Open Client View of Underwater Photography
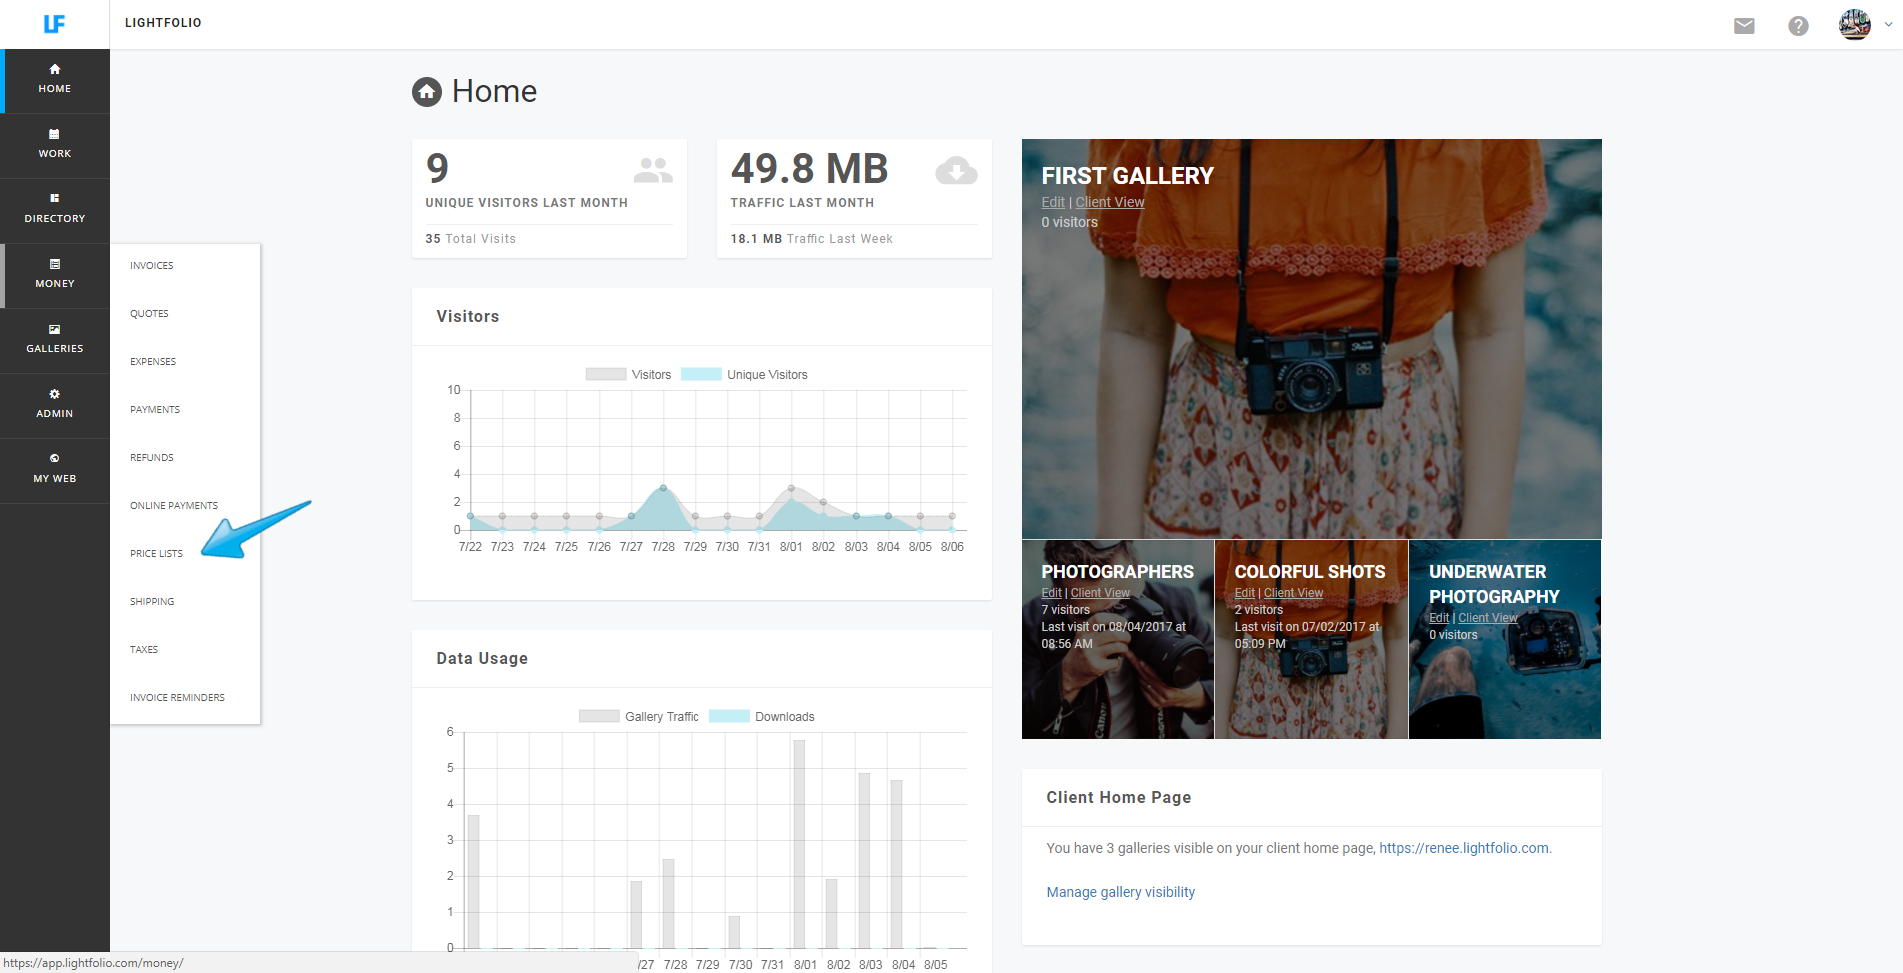This screenshot has height=973, width=1903. click(x=1488, y=618)
